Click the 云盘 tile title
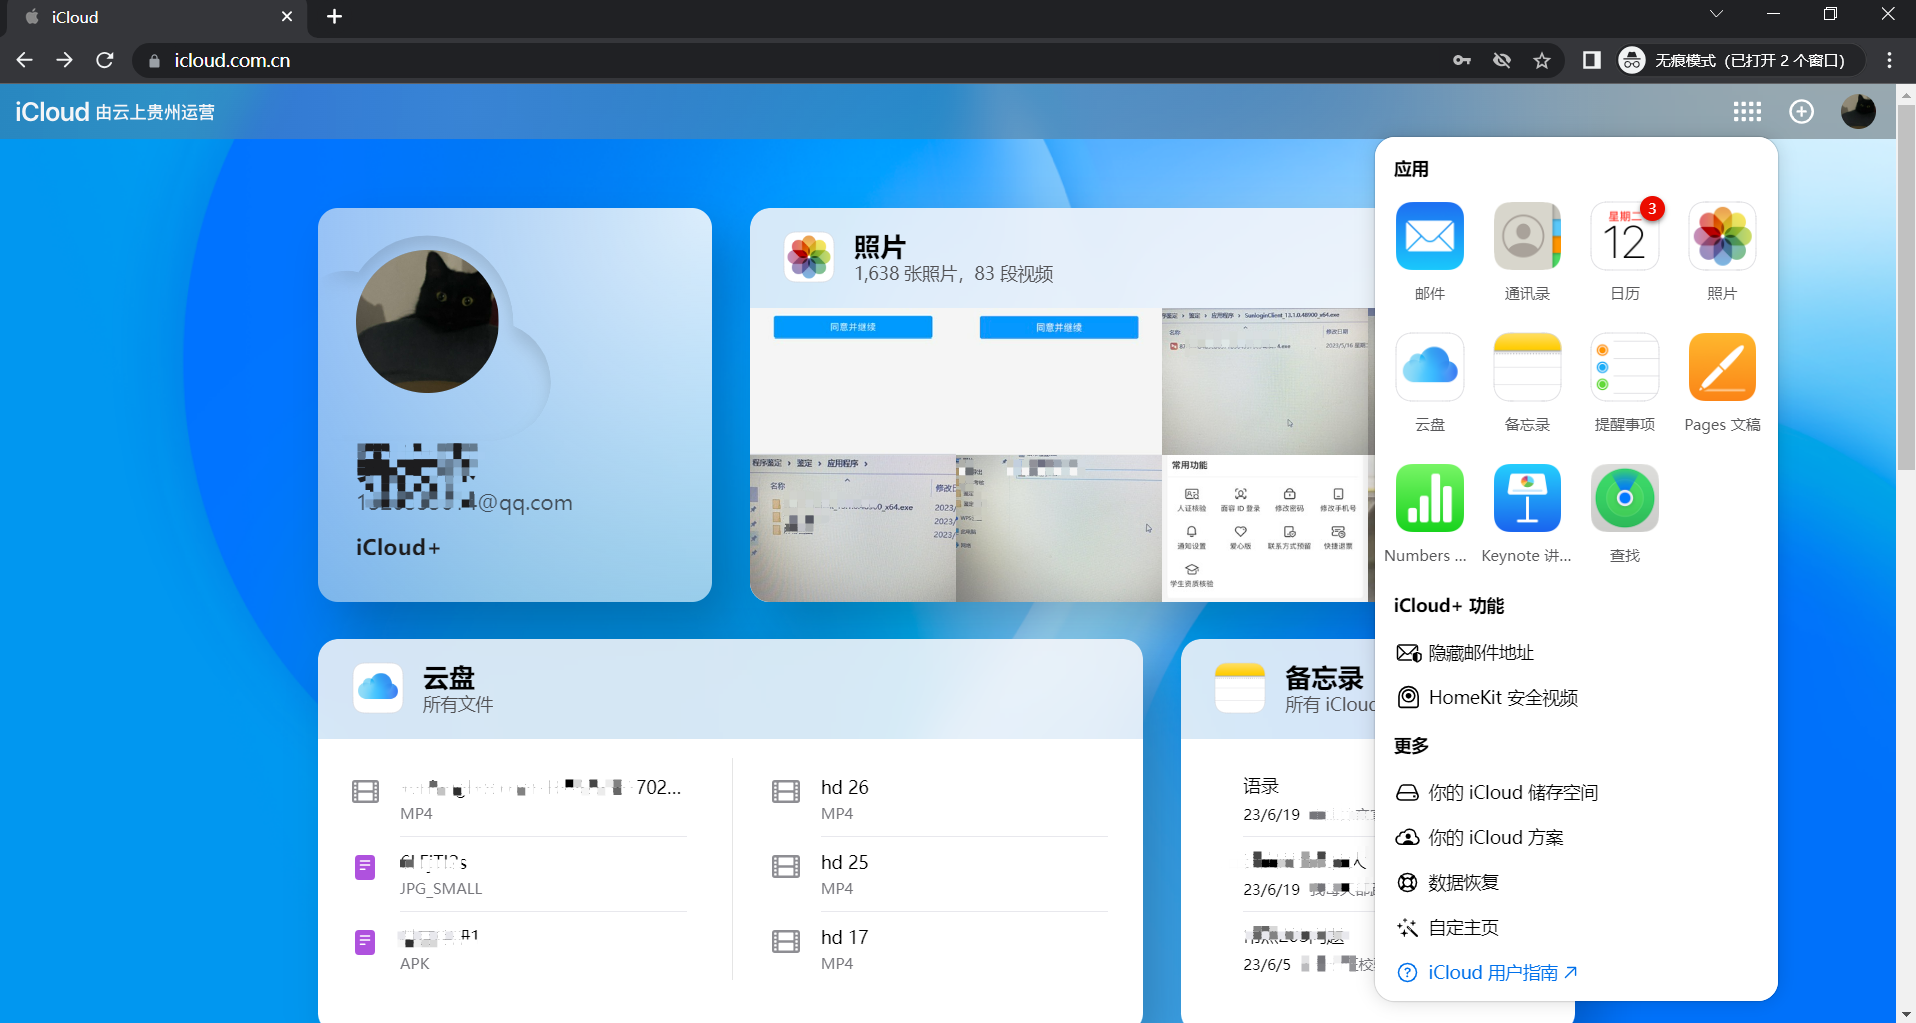 (448, 678)
